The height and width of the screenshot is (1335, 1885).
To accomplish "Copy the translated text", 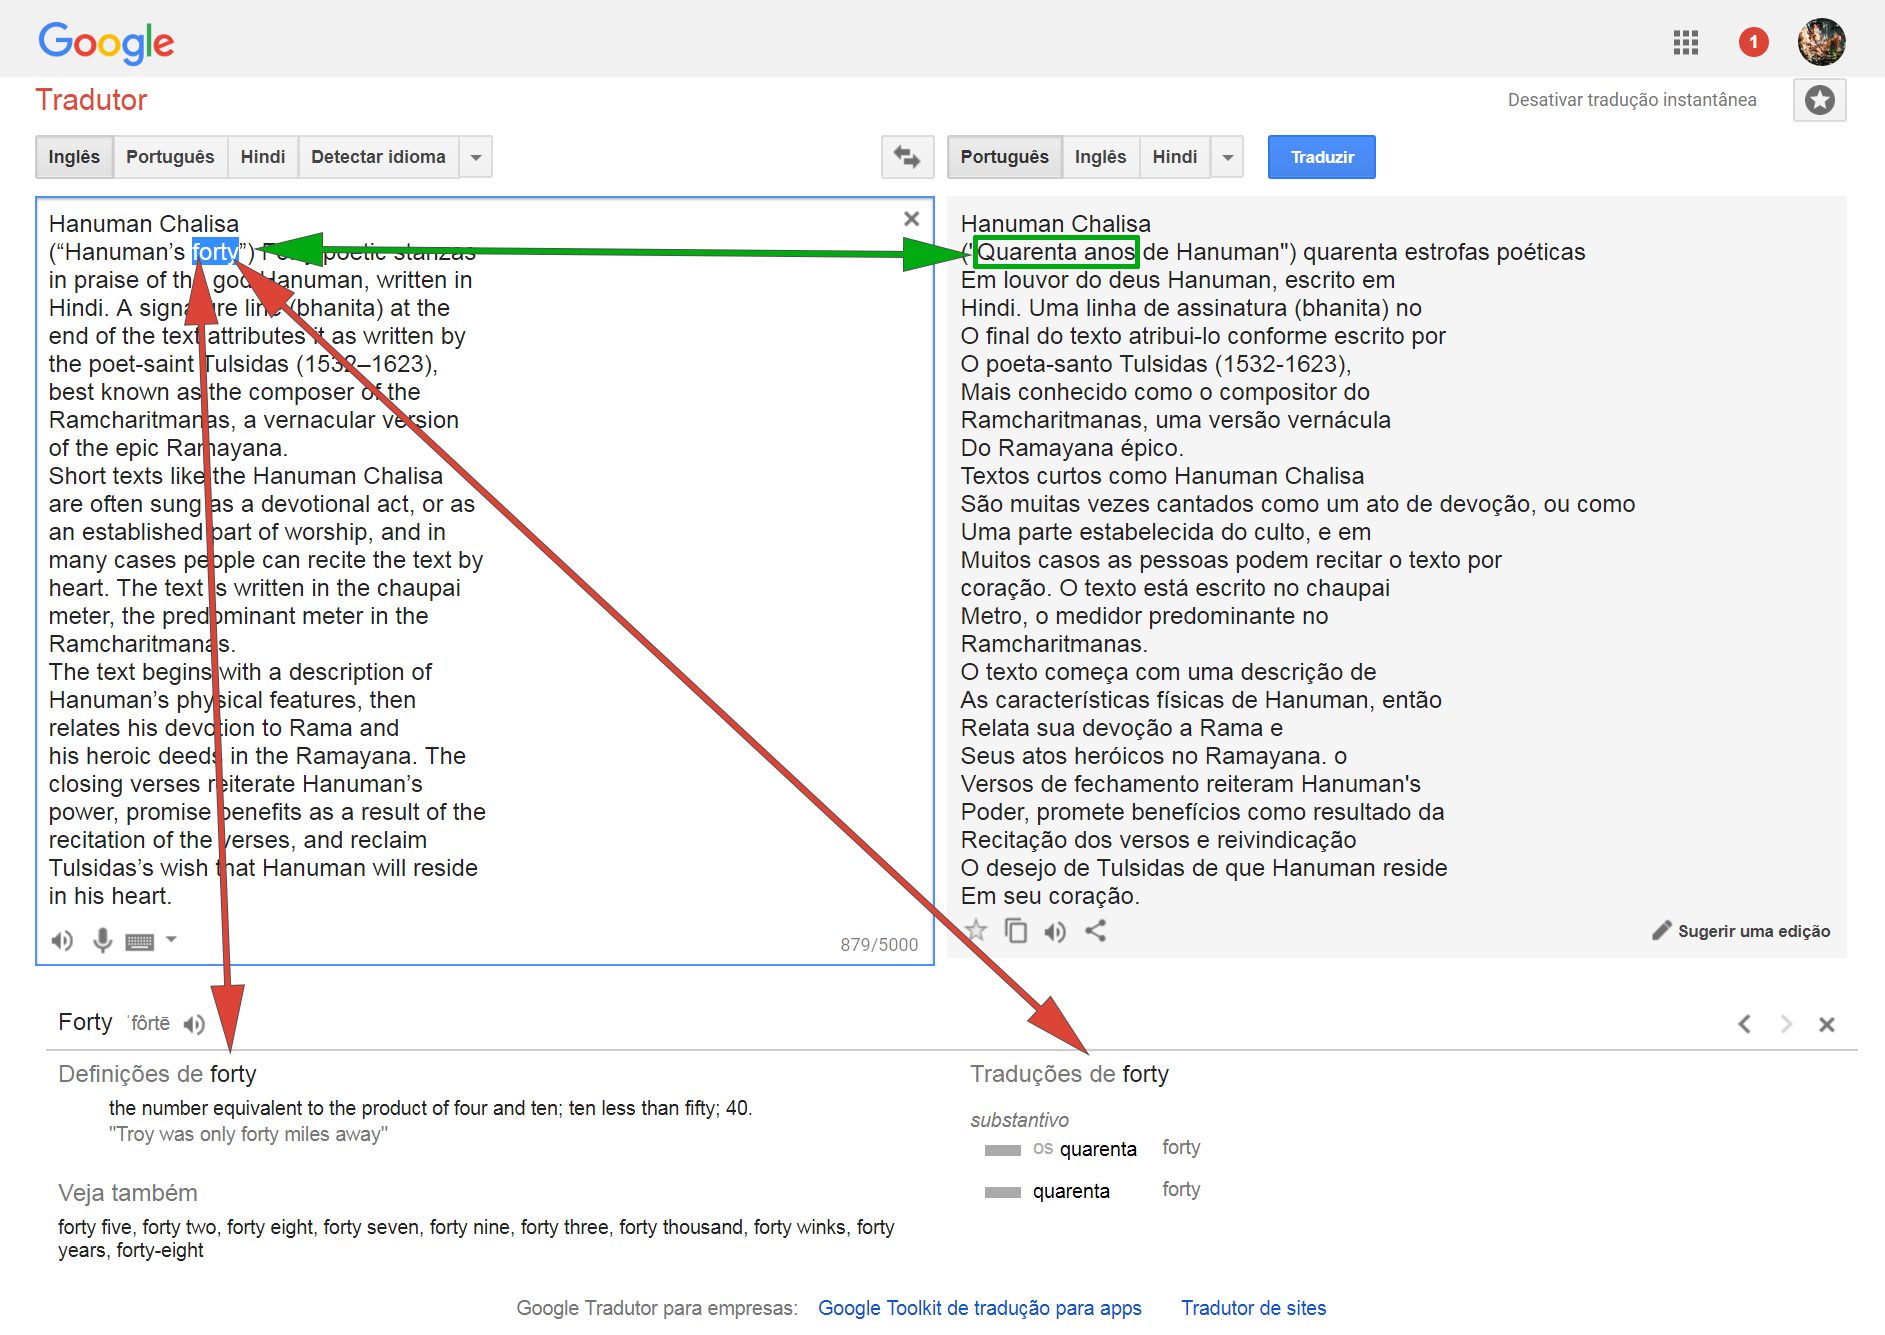I will point(1016,931).
